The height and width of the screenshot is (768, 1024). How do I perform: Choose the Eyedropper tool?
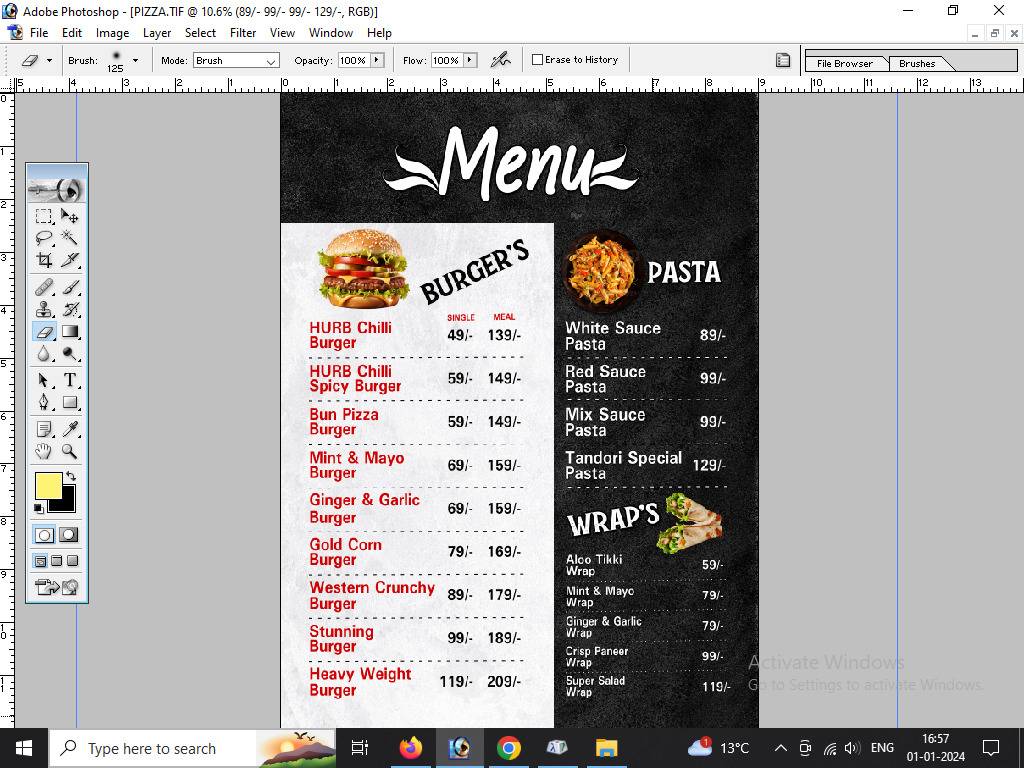[x=69, y=428]
